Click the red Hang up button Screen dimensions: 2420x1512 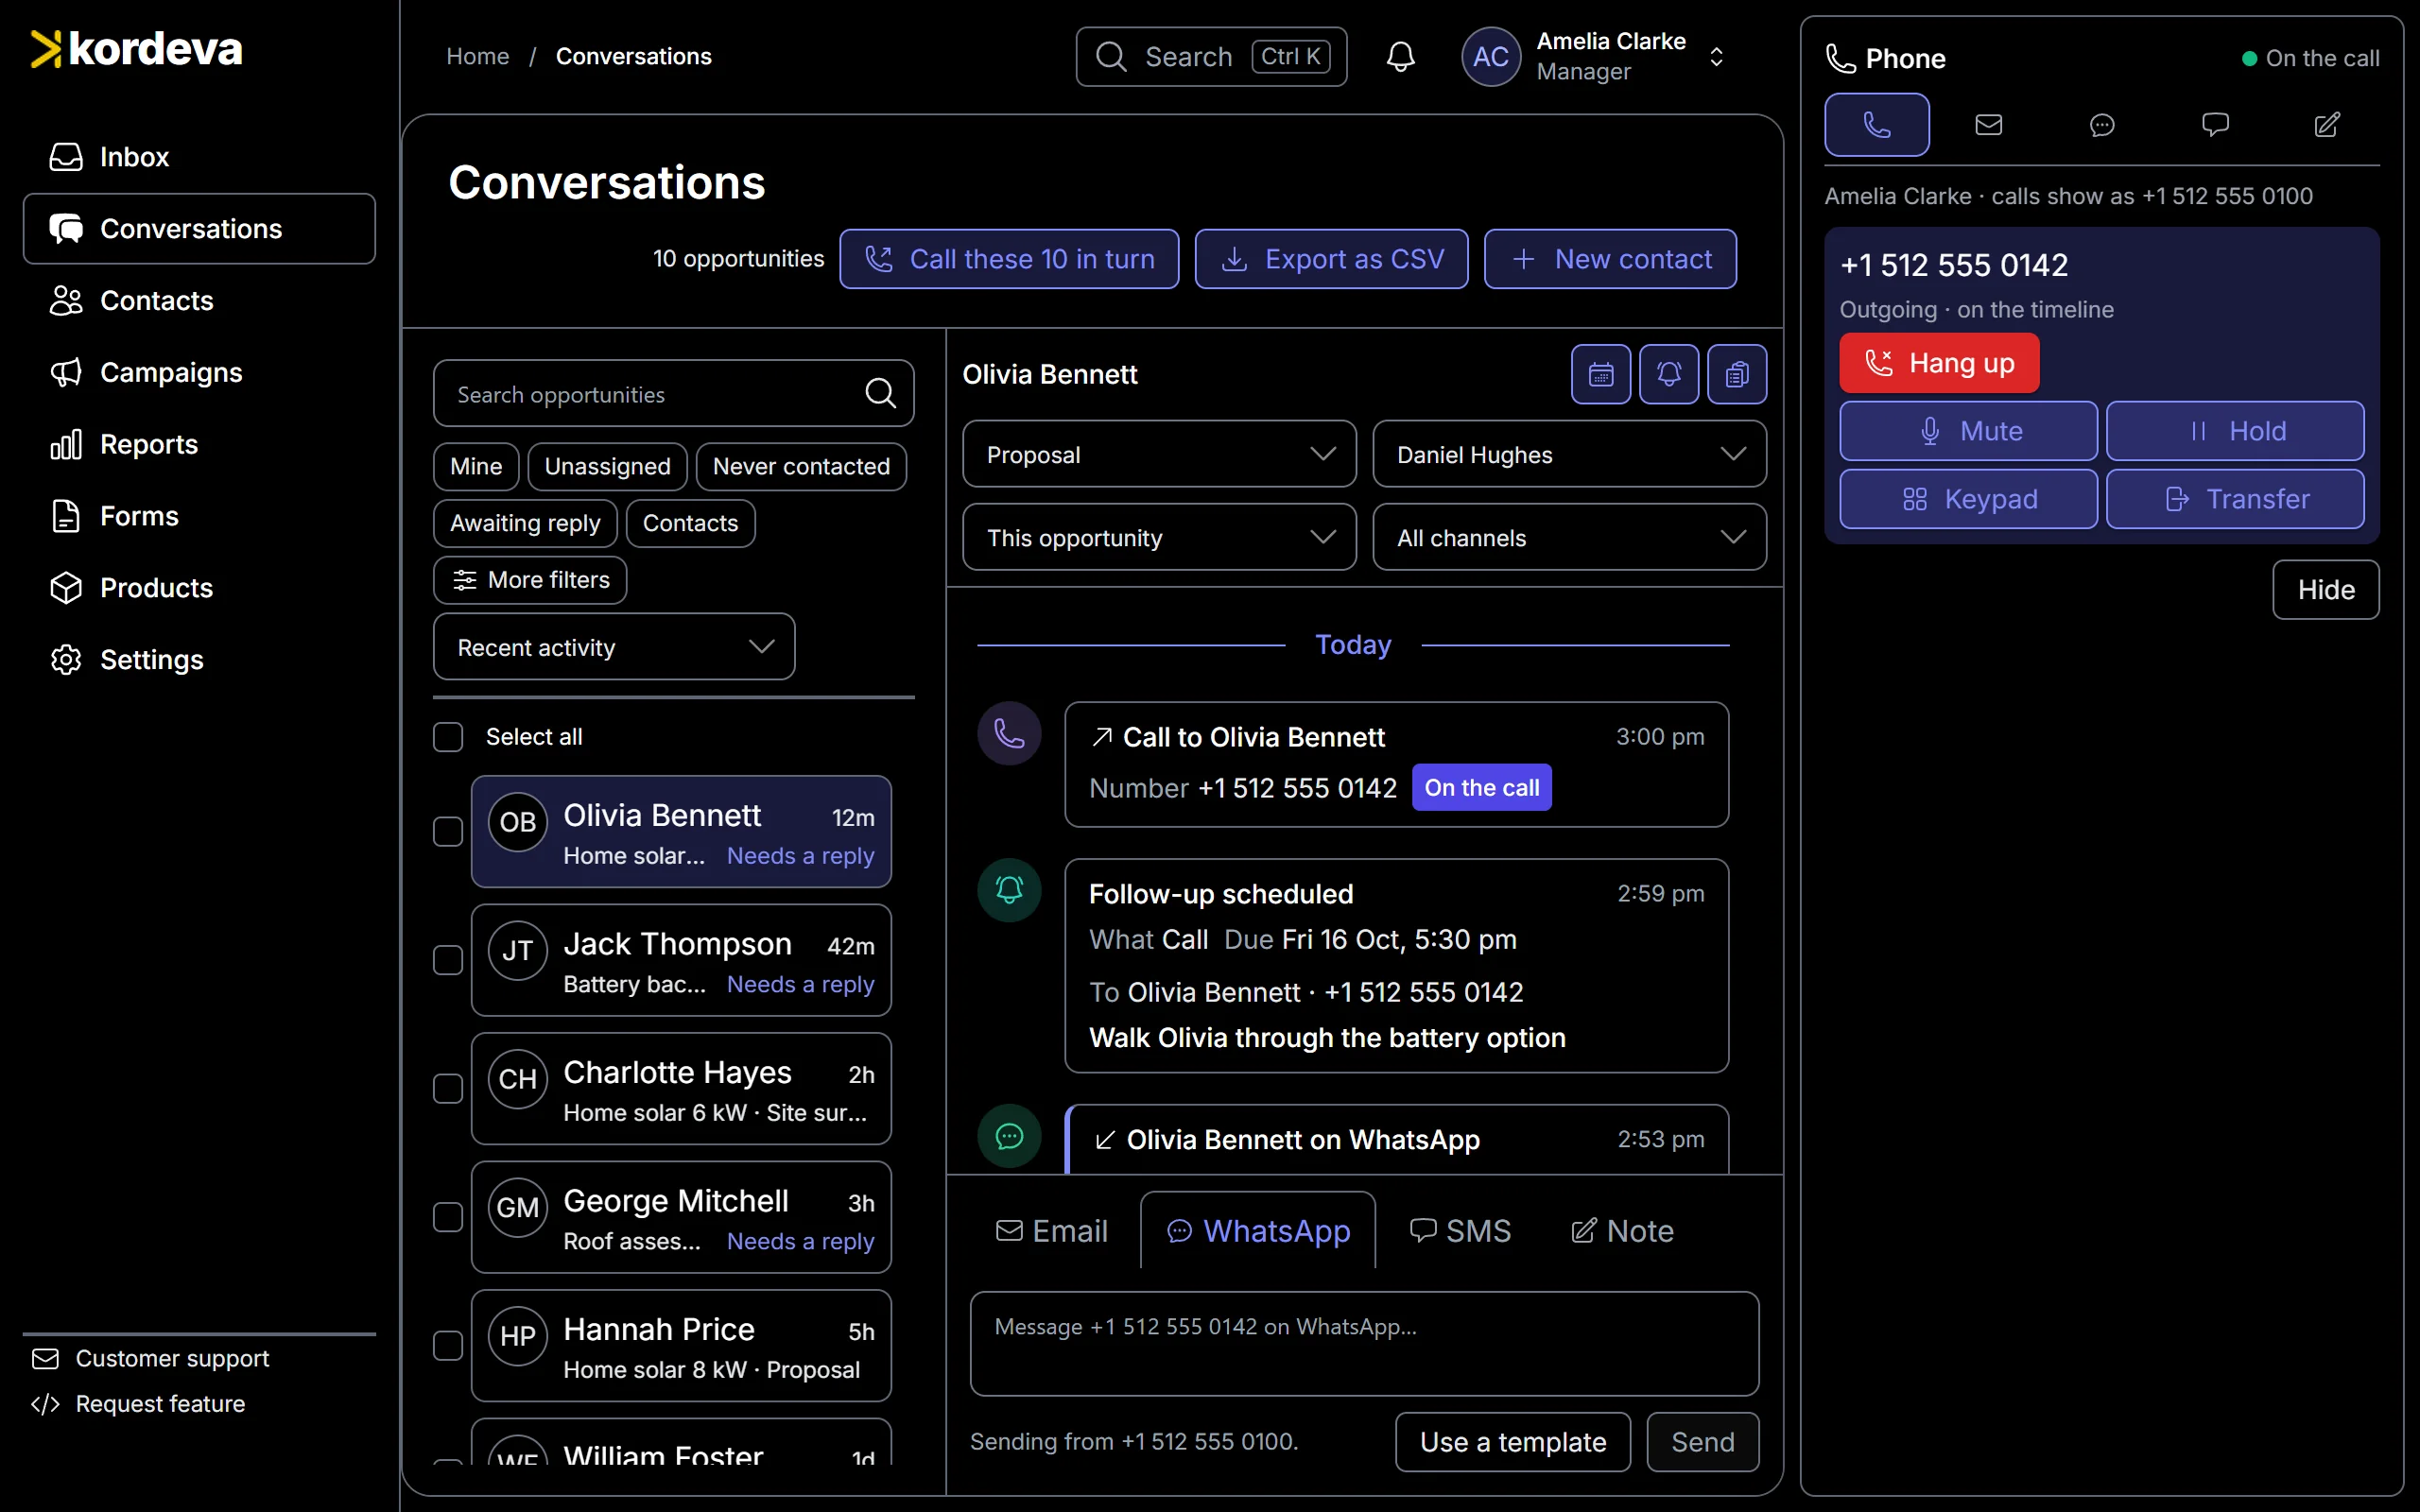click(x=1939, y=363)
